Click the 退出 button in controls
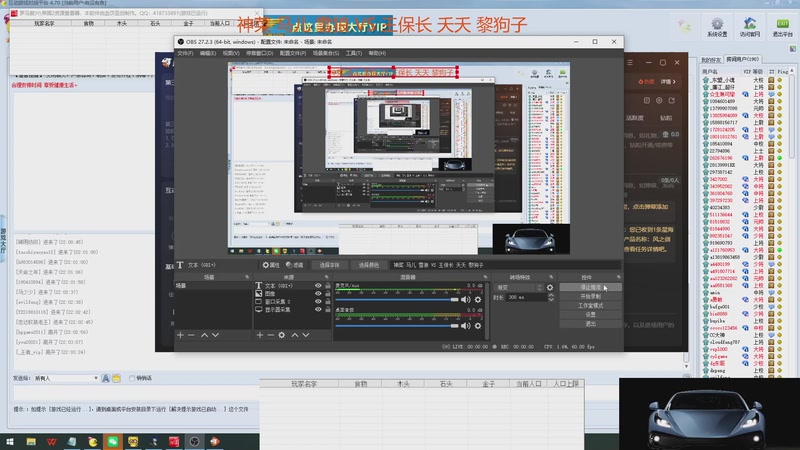 point(590,324)
